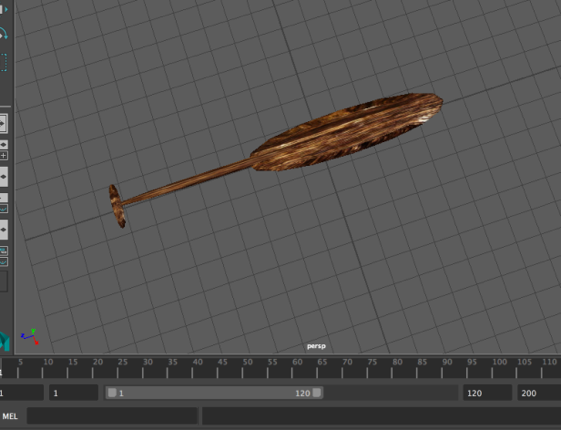Click the XYZ axis orientation gizmo
Screen dimensions: 561x430
coord(30,337)
